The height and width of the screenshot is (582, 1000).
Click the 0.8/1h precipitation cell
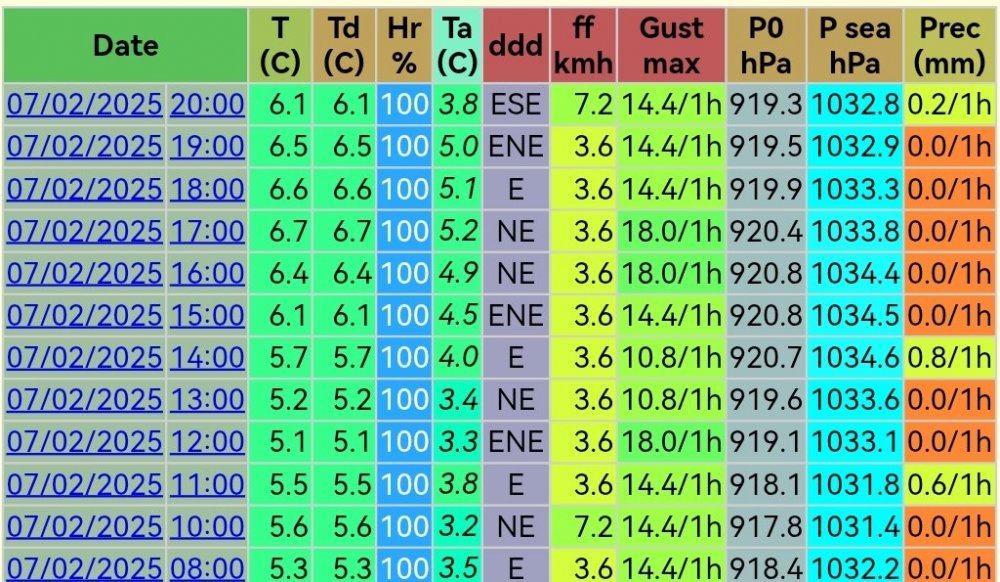click(949, 358)
